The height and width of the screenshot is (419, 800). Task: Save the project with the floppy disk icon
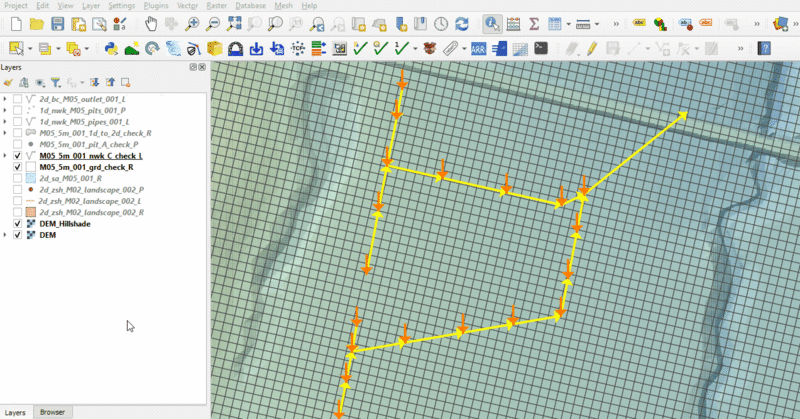[58, 23]
